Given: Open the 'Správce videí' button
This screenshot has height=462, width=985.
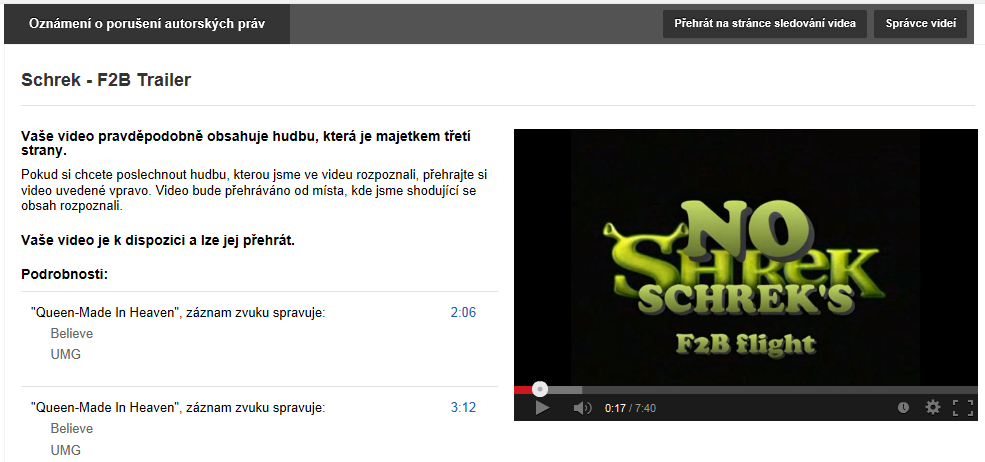Looking at the screenshot, I should [920, 24].
